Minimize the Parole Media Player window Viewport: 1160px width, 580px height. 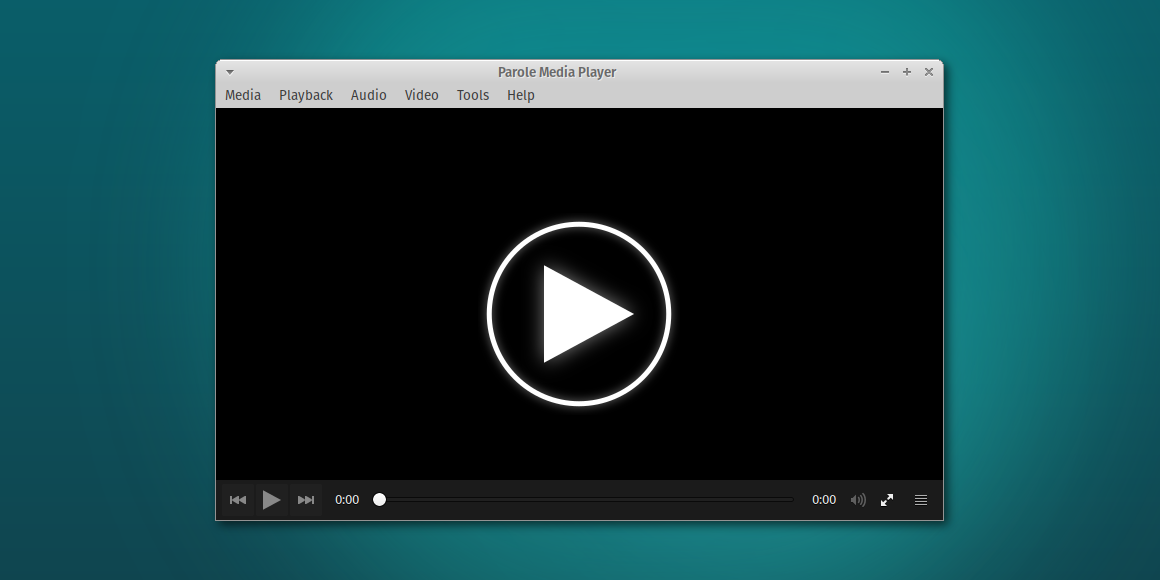885,72
